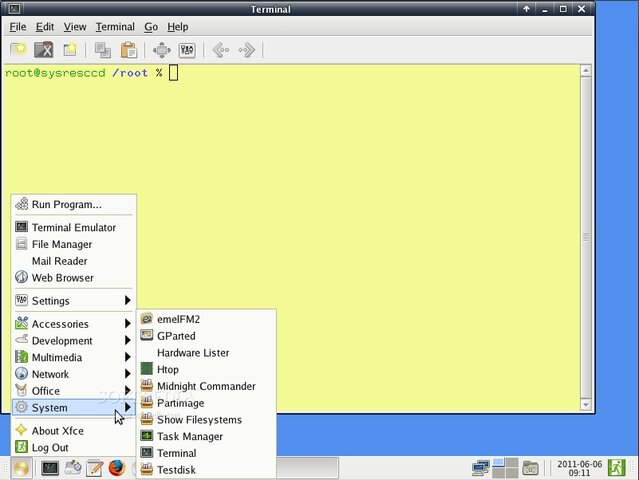Screen dimensions: 639x480
Task: Open the View menu
Action: (x=75, y=27)
